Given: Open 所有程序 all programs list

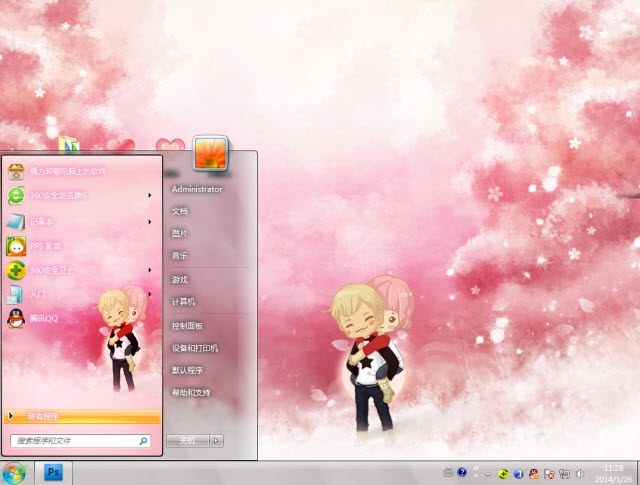Looking at the screenshot, I should 82,416.
